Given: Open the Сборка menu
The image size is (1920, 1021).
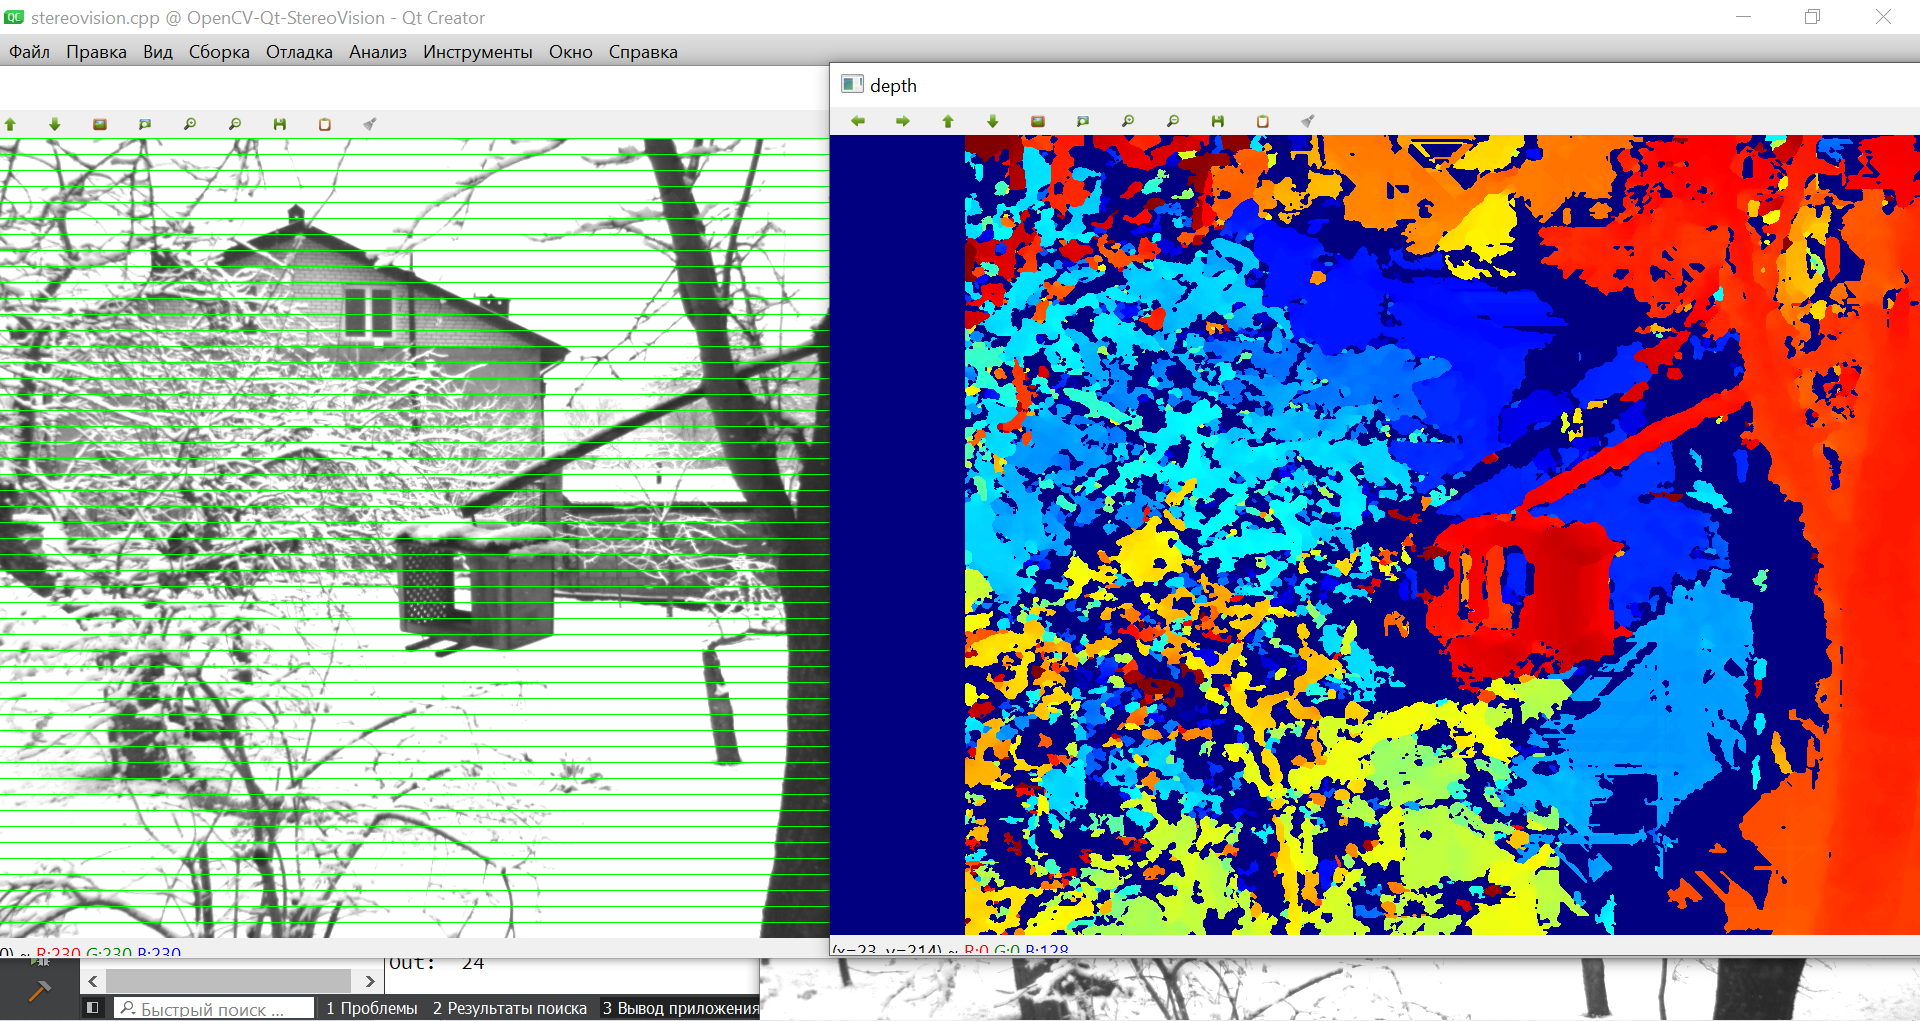Looking at the screenshot, I should (219, 52).
